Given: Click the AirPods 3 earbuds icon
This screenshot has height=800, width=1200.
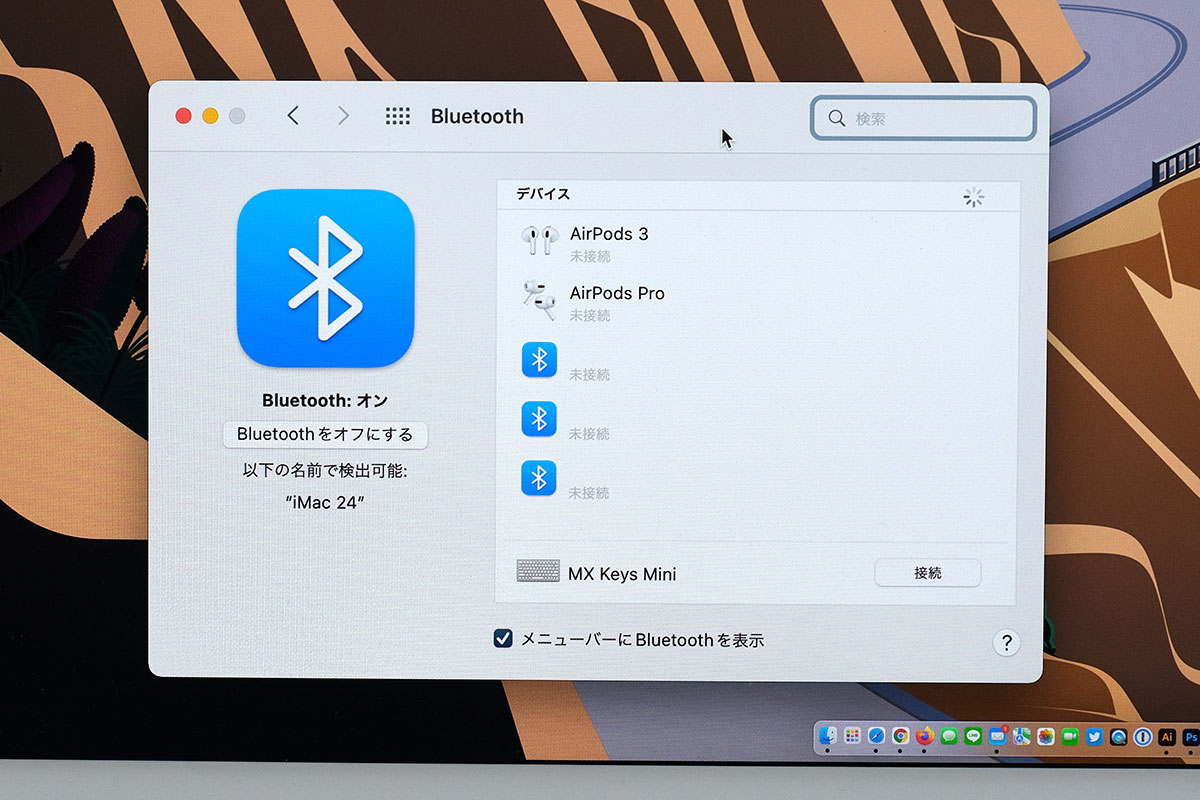Looking at the screenshot, I should pos(540,240).
